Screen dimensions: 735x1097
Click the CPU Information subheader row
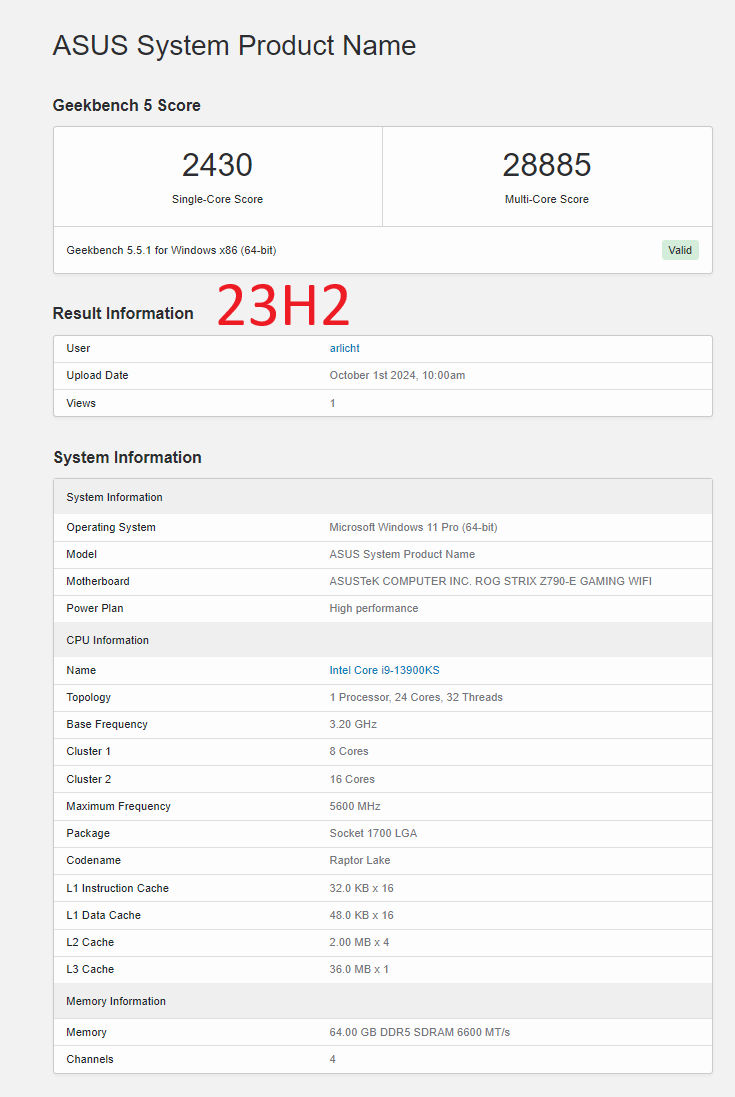383,640
